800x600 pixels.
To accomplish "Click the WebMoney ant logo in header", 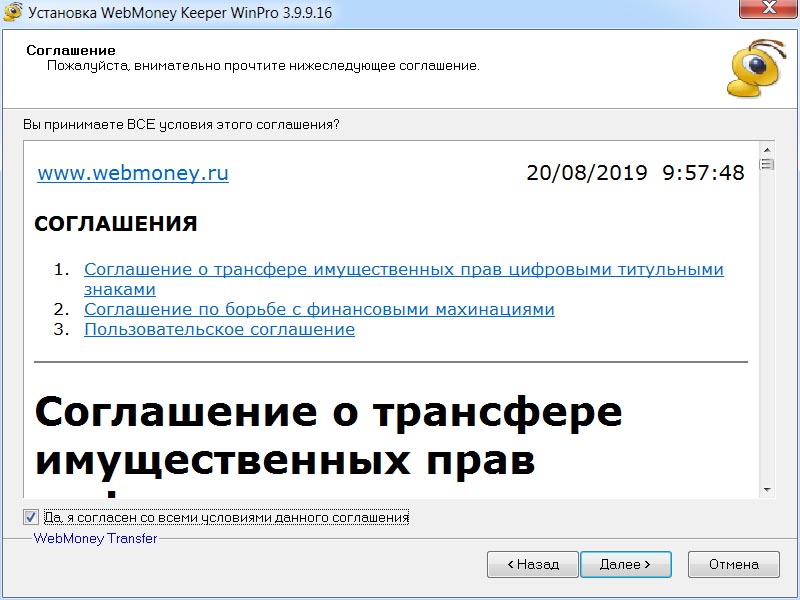I will [x=756, y=68].
